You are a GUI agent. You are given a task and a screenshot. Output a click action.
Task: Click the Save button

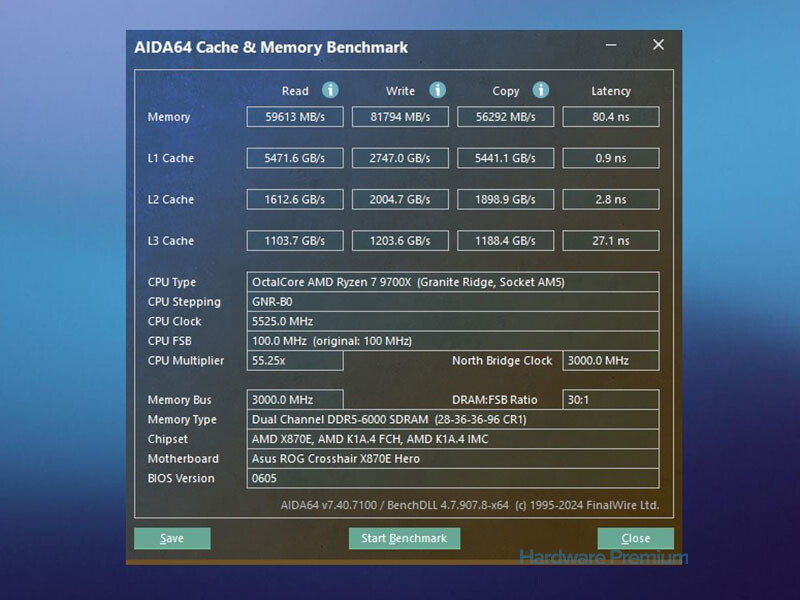(x=172, y=538)
